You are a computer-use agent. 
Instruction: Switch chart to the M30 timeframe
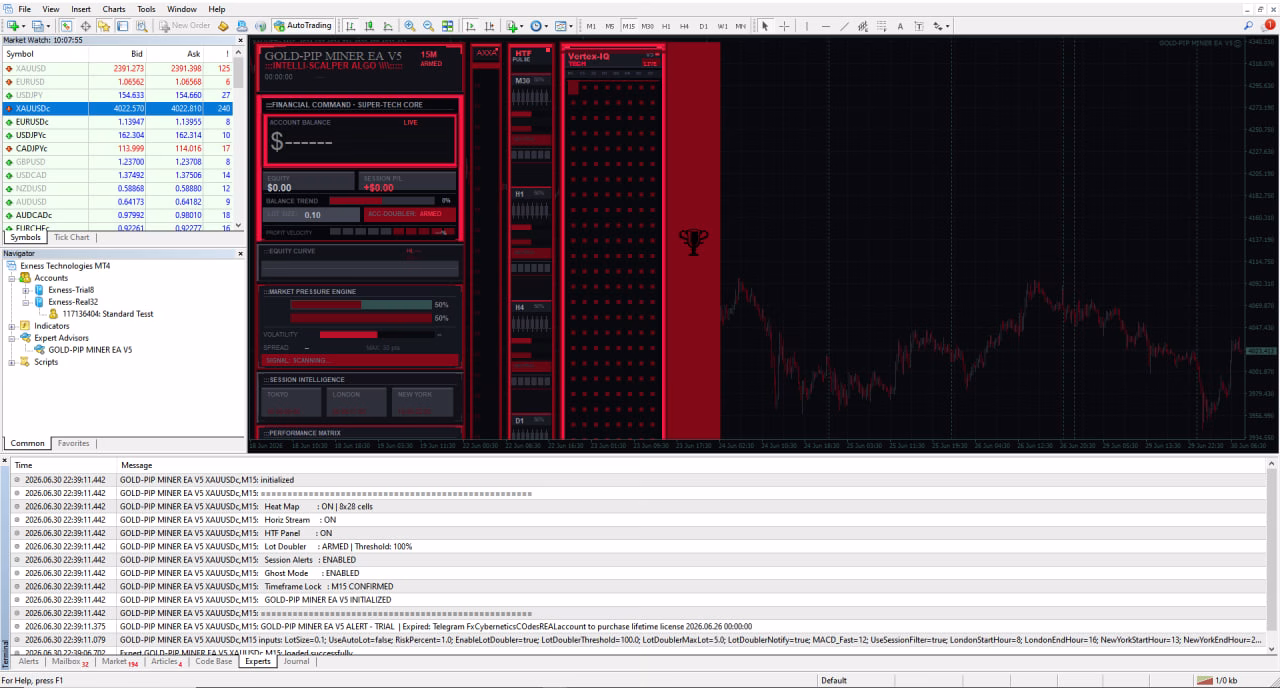(x=648, y=25)
